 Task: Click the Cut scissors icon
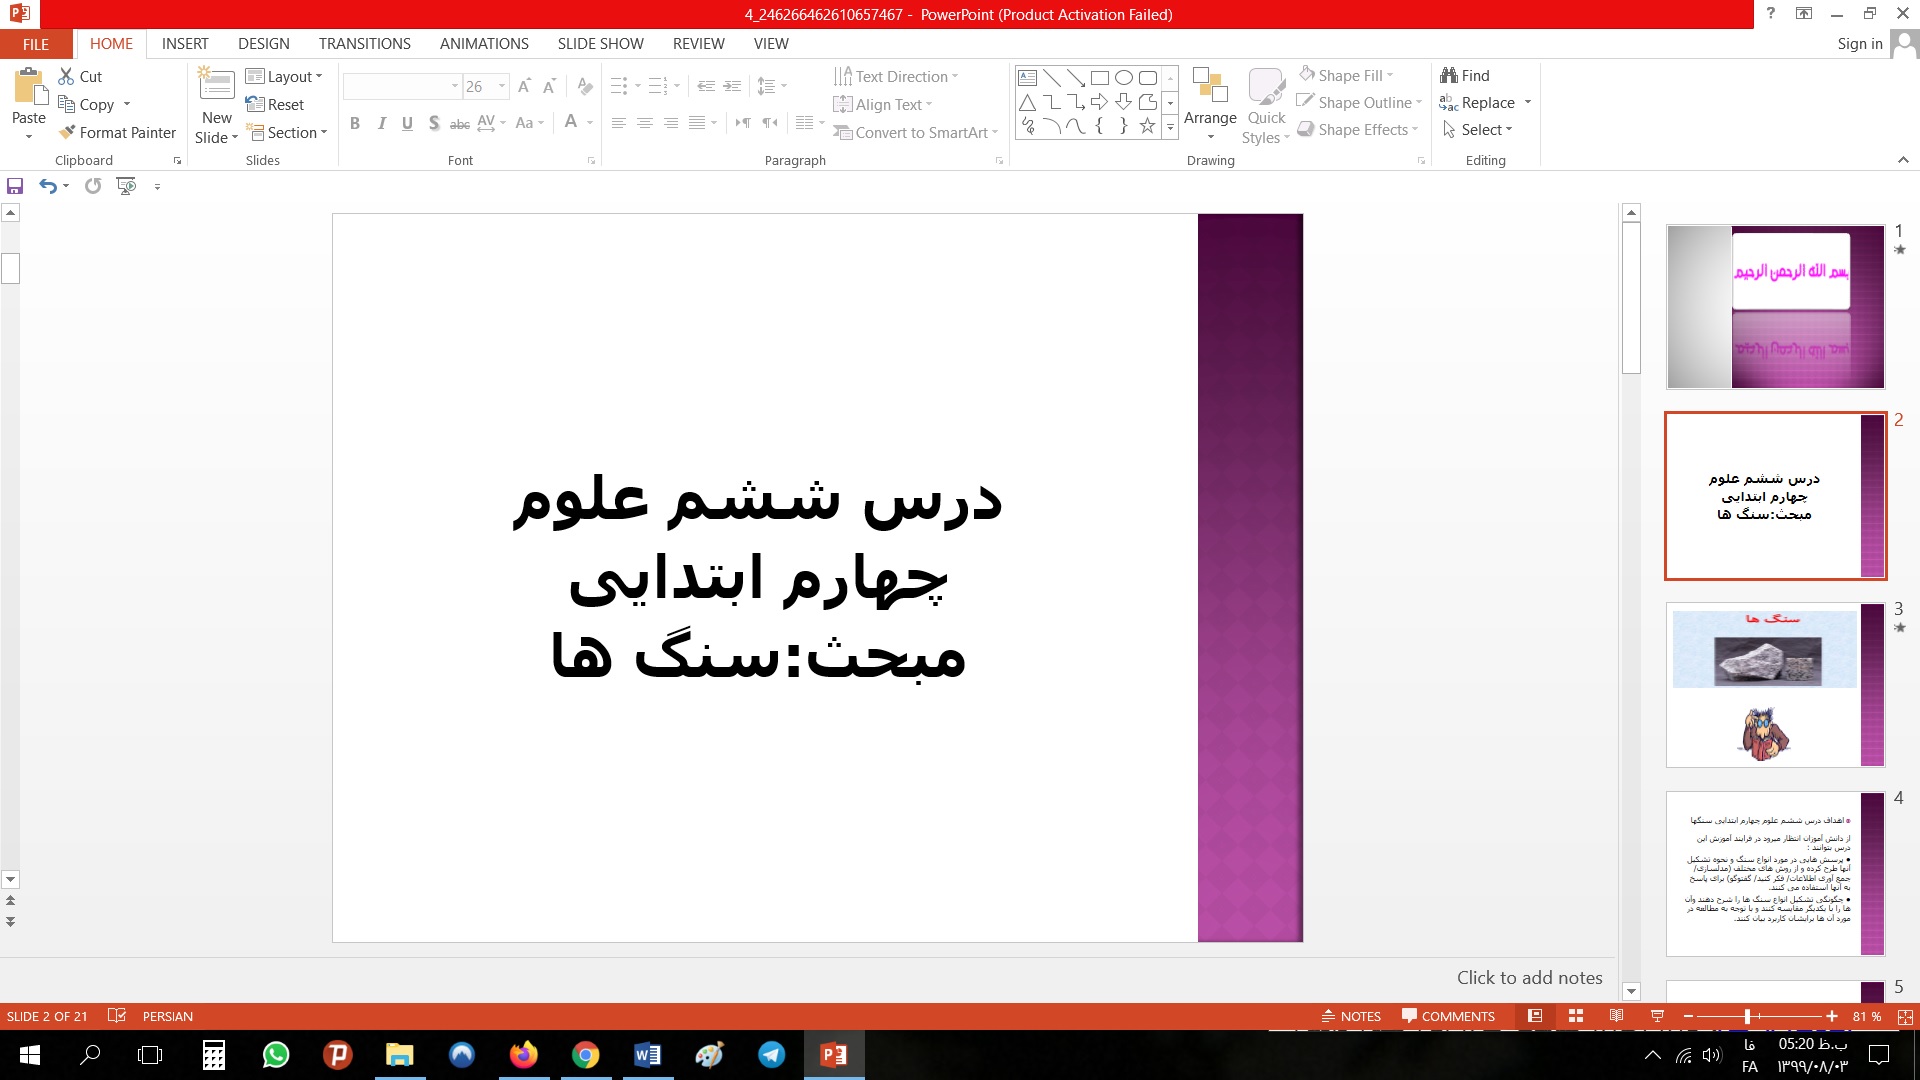point(67,76)
